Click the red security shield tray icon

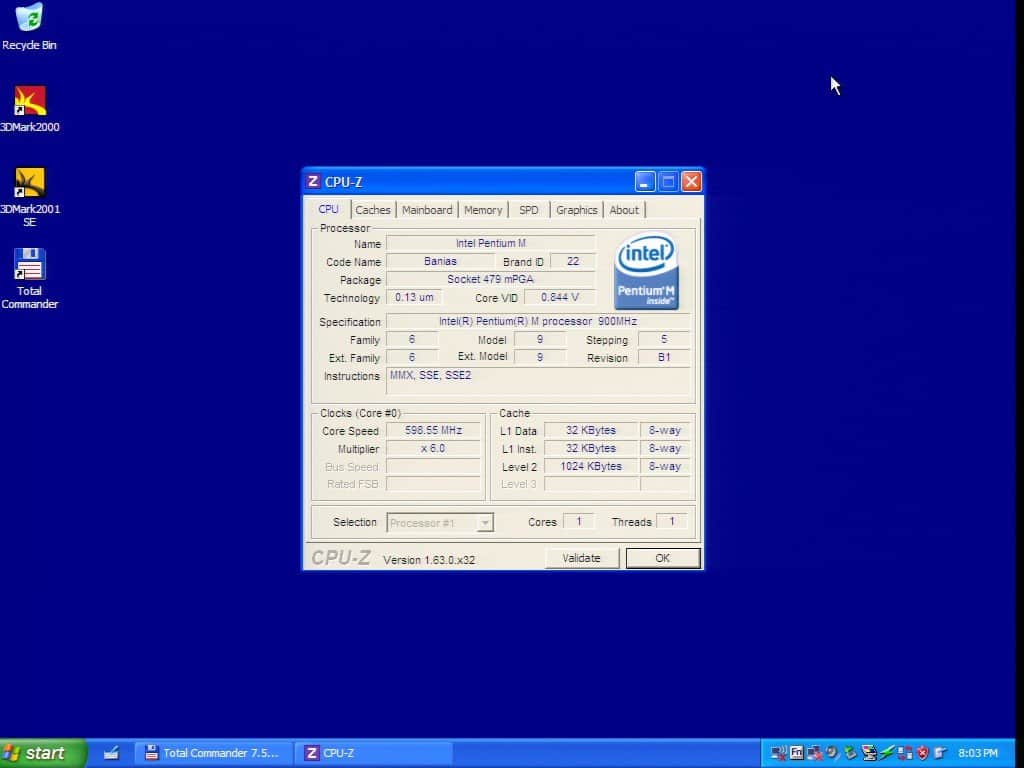click(x=923, y=753)
